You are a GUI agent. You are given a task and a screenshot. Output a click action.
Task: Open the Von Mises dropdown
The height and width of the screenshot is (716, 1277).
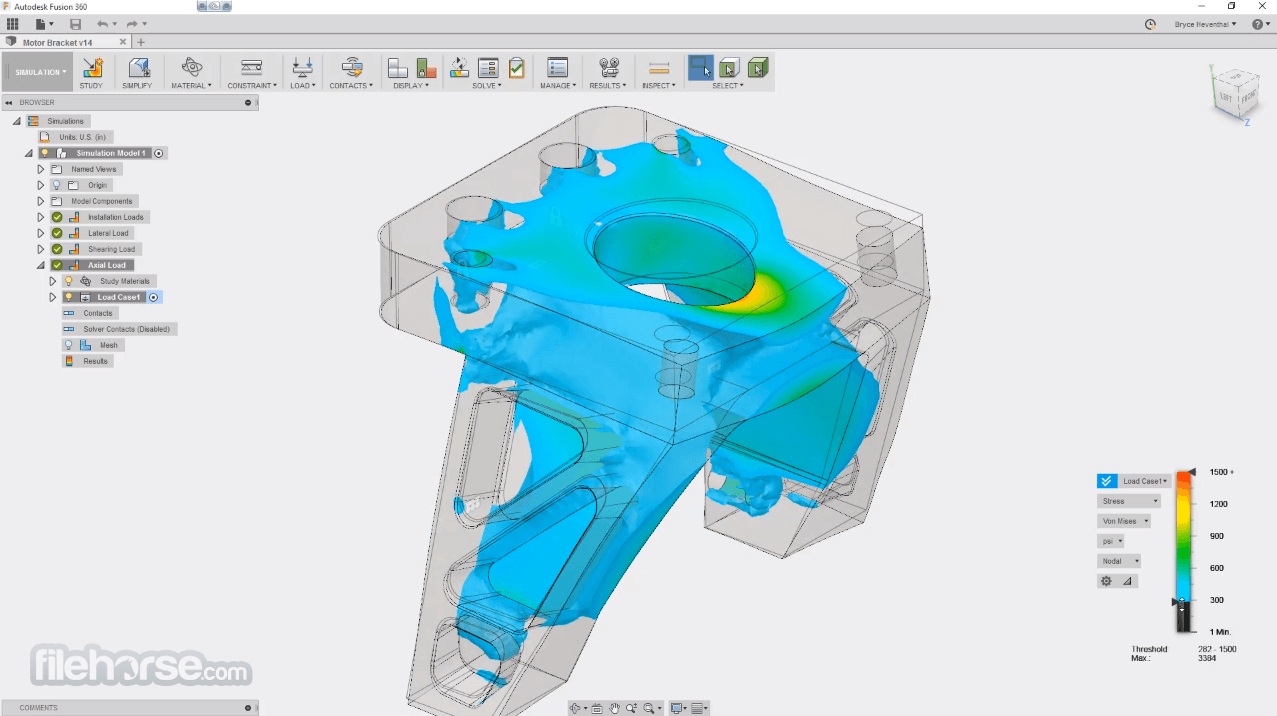coord(1124,521)
